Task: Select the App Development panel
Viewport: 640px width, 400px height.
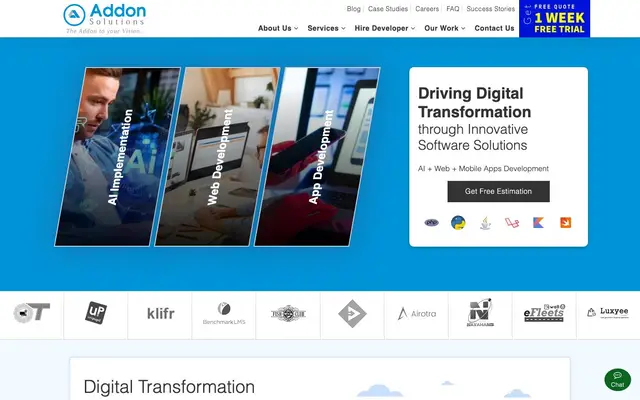Action: (x=317, y=157)
